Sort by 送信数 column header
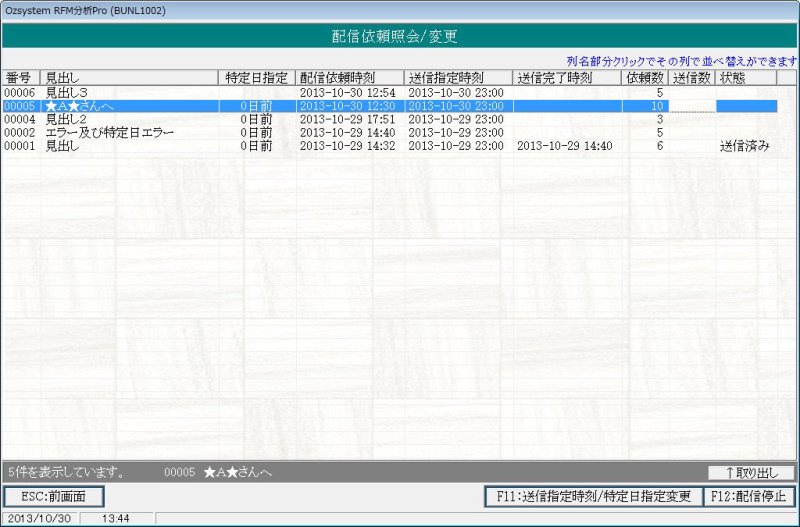The height and width of the screenshot is (527, 800). coord(692,78)
